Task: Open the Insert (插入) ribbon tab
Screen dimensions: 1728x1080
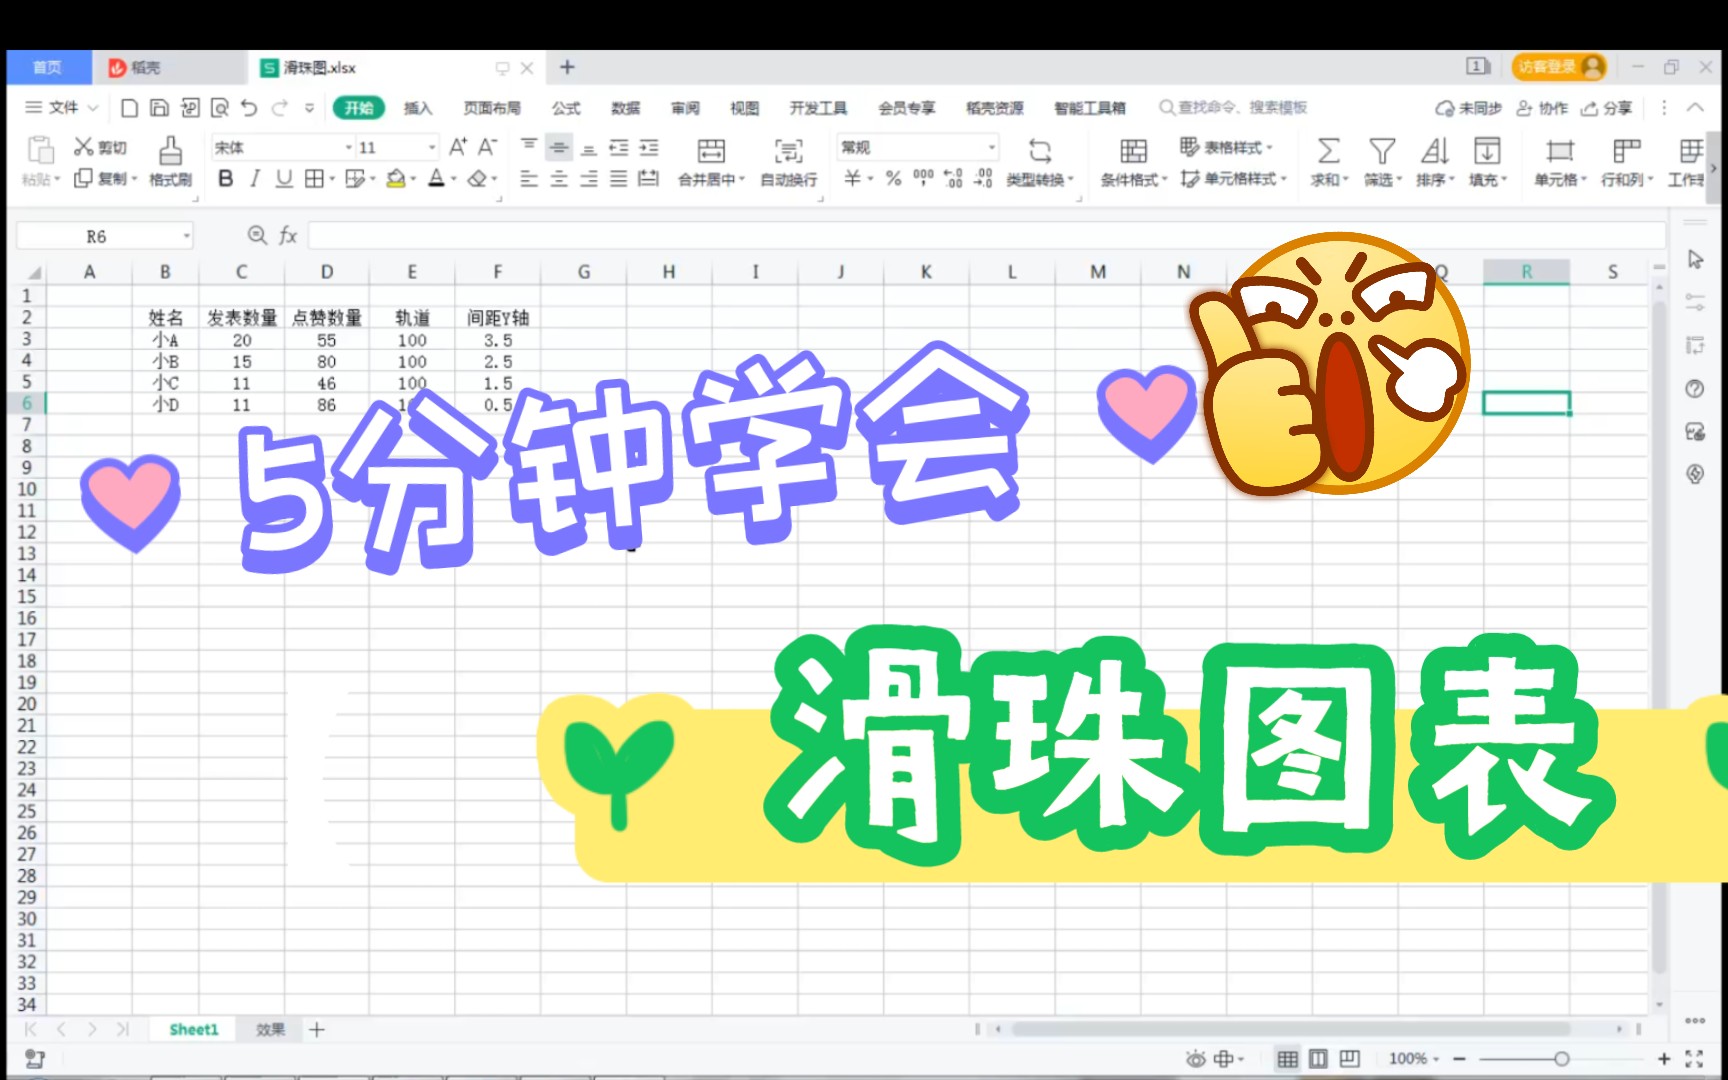Action: [418, 108]
